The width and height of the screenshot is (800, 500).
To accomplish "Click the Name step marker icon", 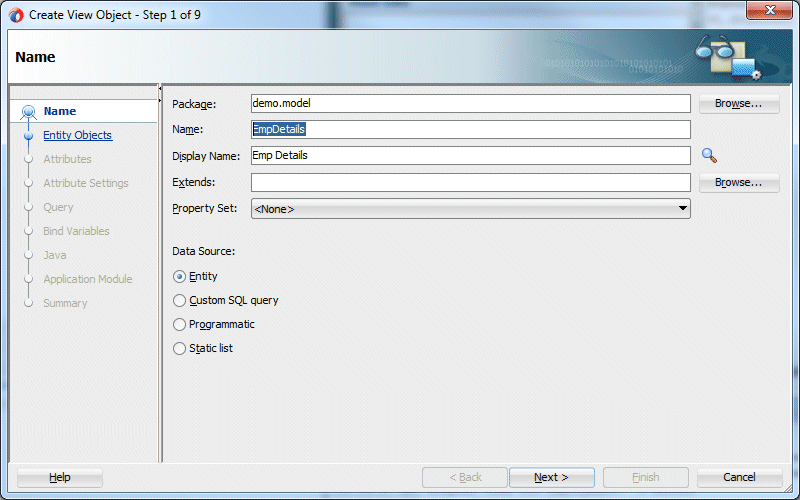I will point(29,111).
